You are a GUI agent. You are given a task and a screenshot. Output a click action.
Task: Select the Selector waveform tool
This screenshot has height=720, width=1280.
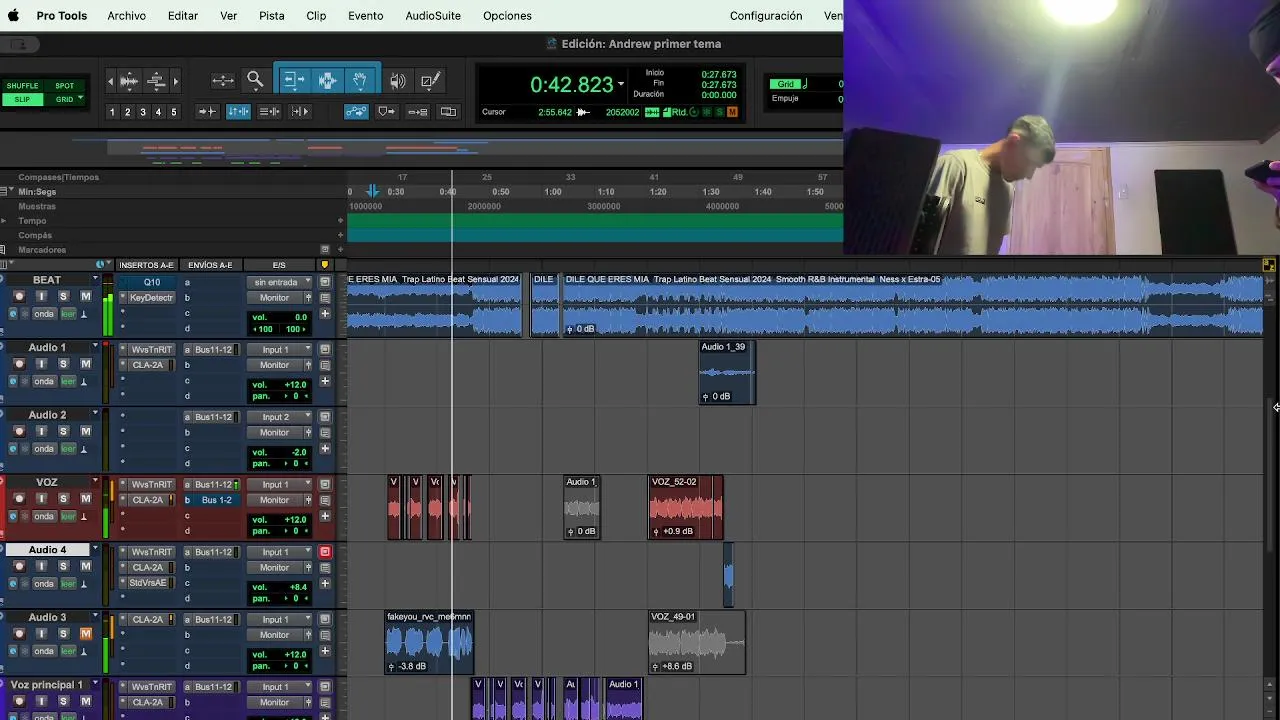(x=327, y=81)
